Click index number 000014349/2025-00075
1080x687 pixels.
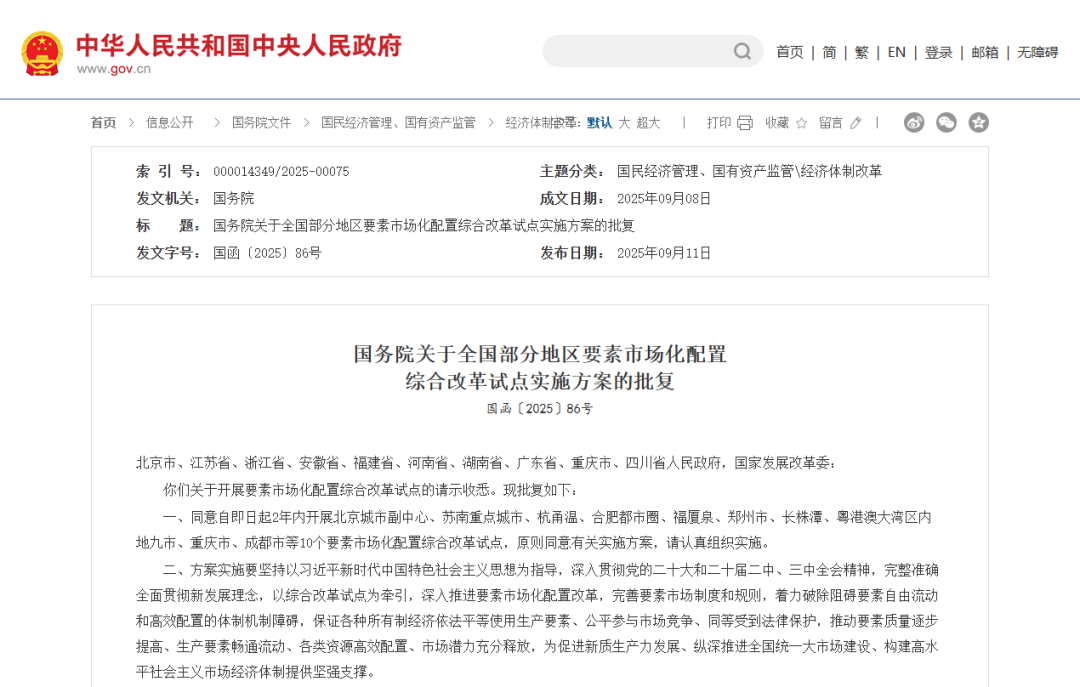tap(281, 172)
